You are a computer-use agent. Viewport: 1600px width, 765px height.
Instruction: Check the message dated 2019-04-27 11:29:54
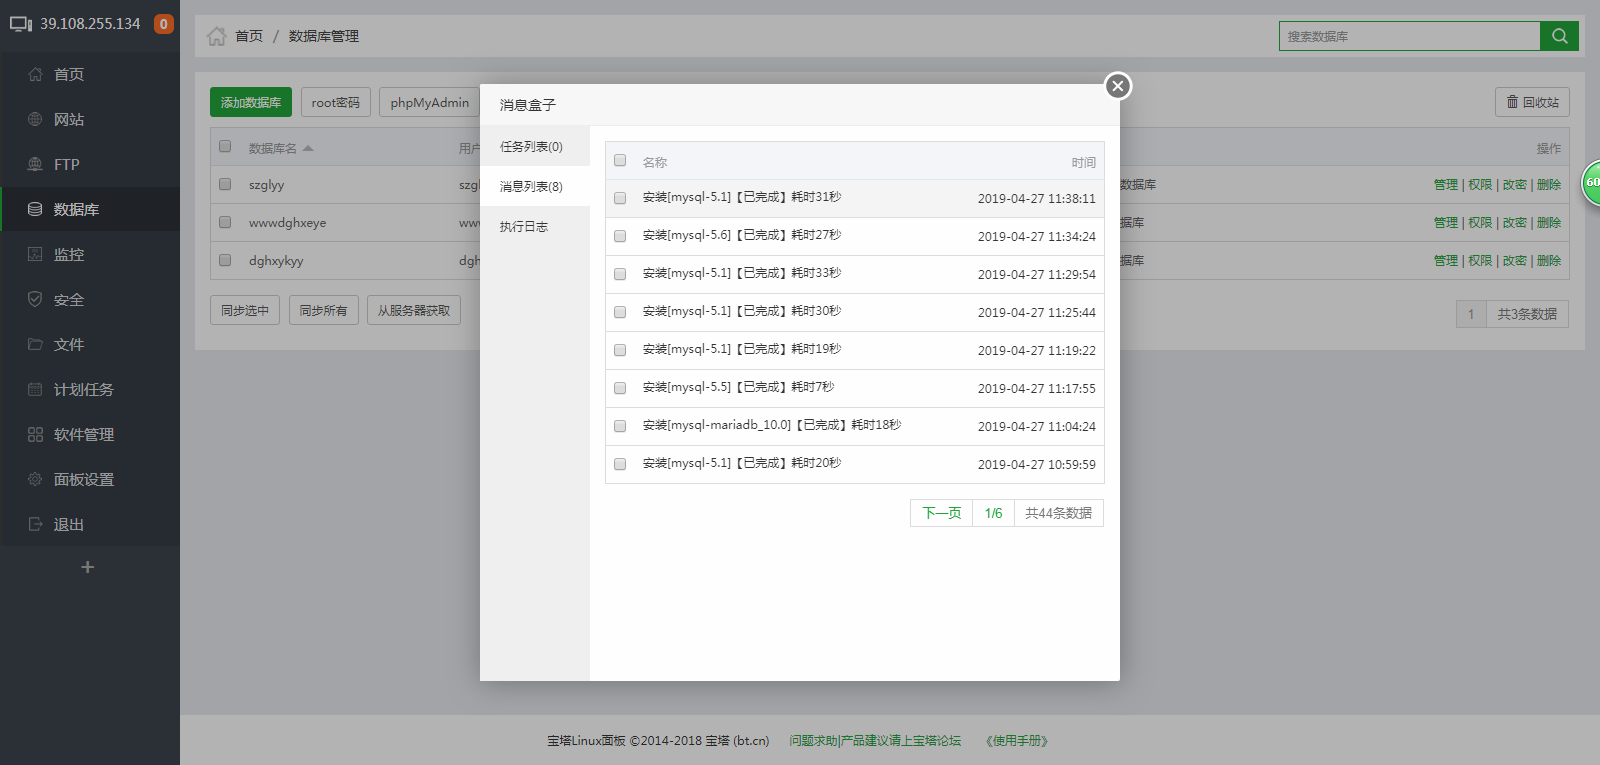click(x=620, y=274)
